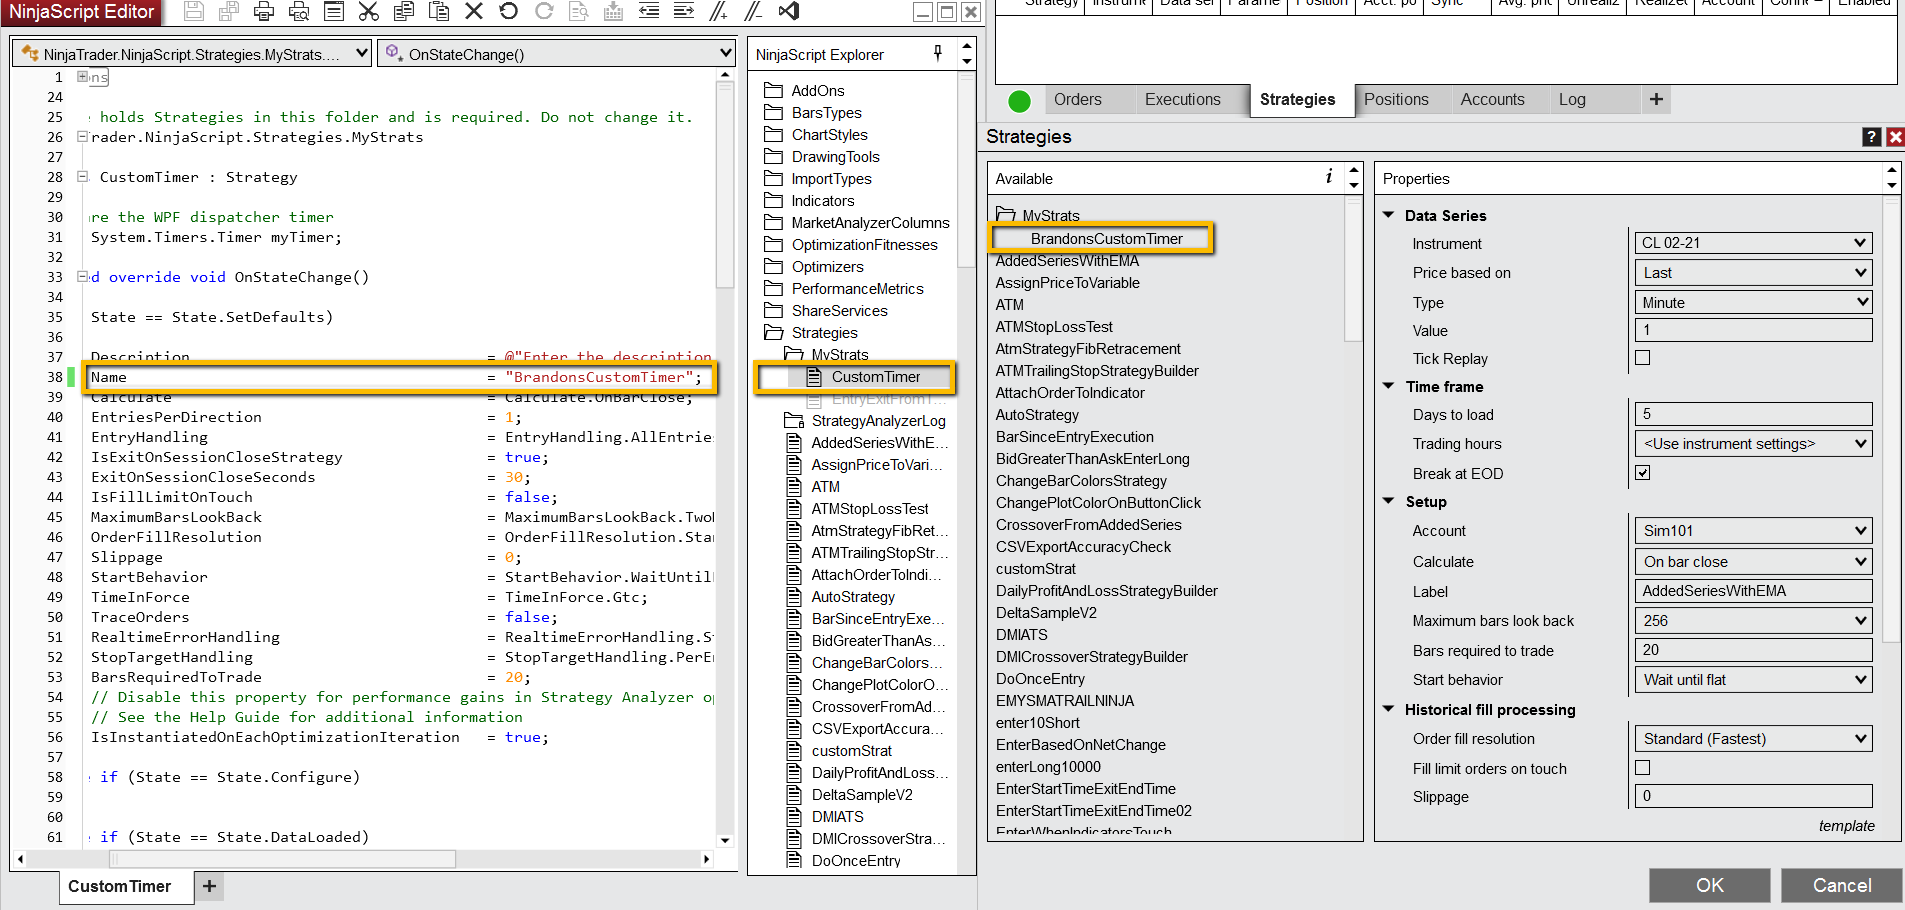Click the Available panel info icon
1905x910 pixels.
(1328, 178)
